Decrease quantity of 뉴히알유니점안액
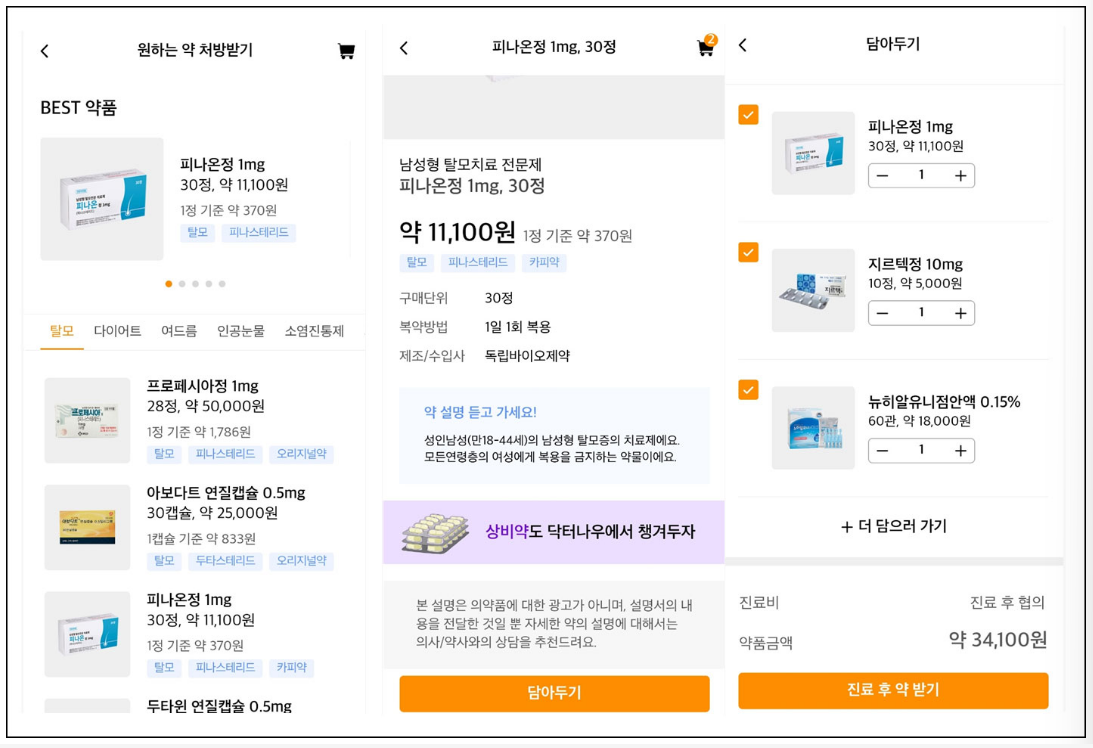 pyautogui.click(x=882, y=450)
